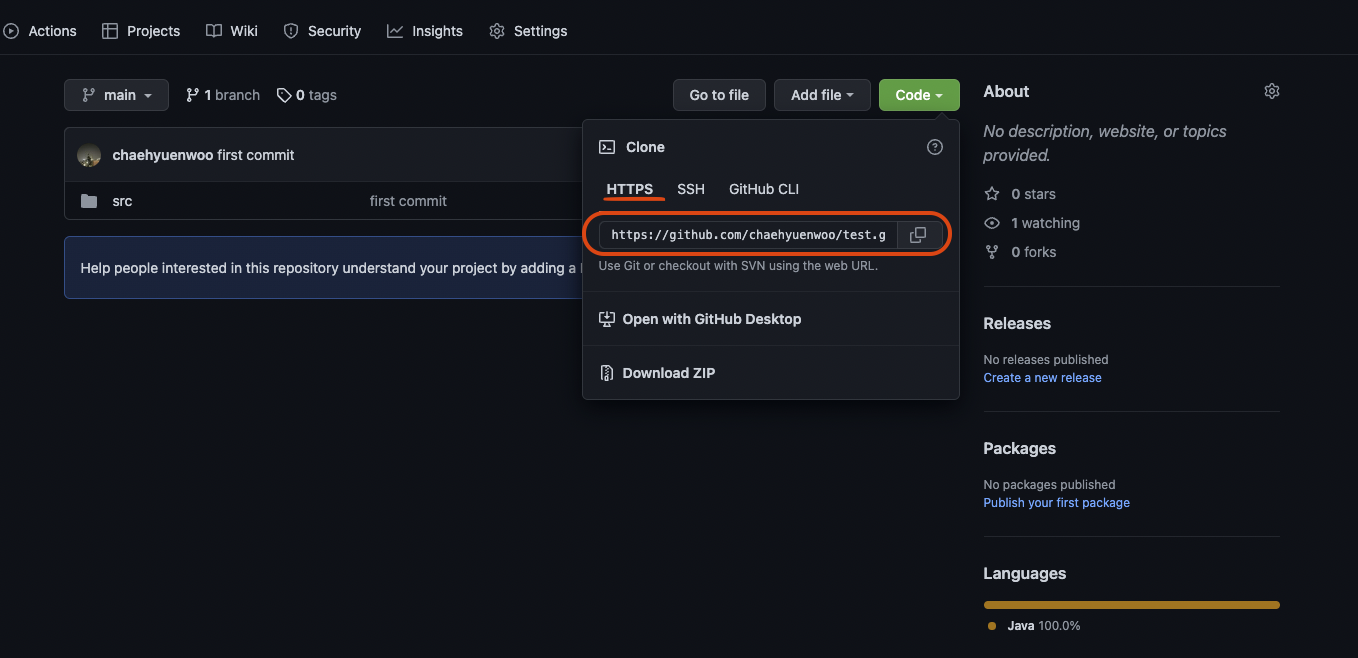Image resolution: width=1358 pixels, height=658 pixels.
Task: Open the src folder icon
Action: click(x=90, y=200)
